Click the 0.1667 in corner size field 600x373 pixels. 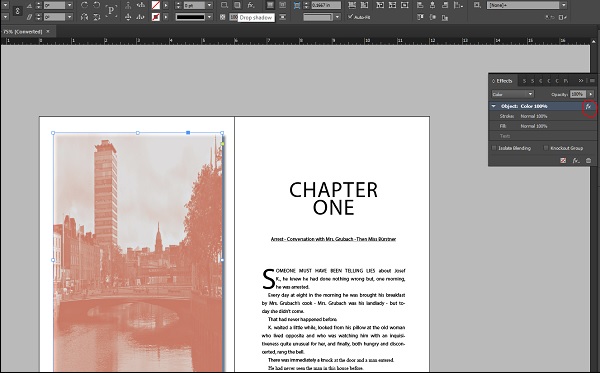[x=326, y=5]
